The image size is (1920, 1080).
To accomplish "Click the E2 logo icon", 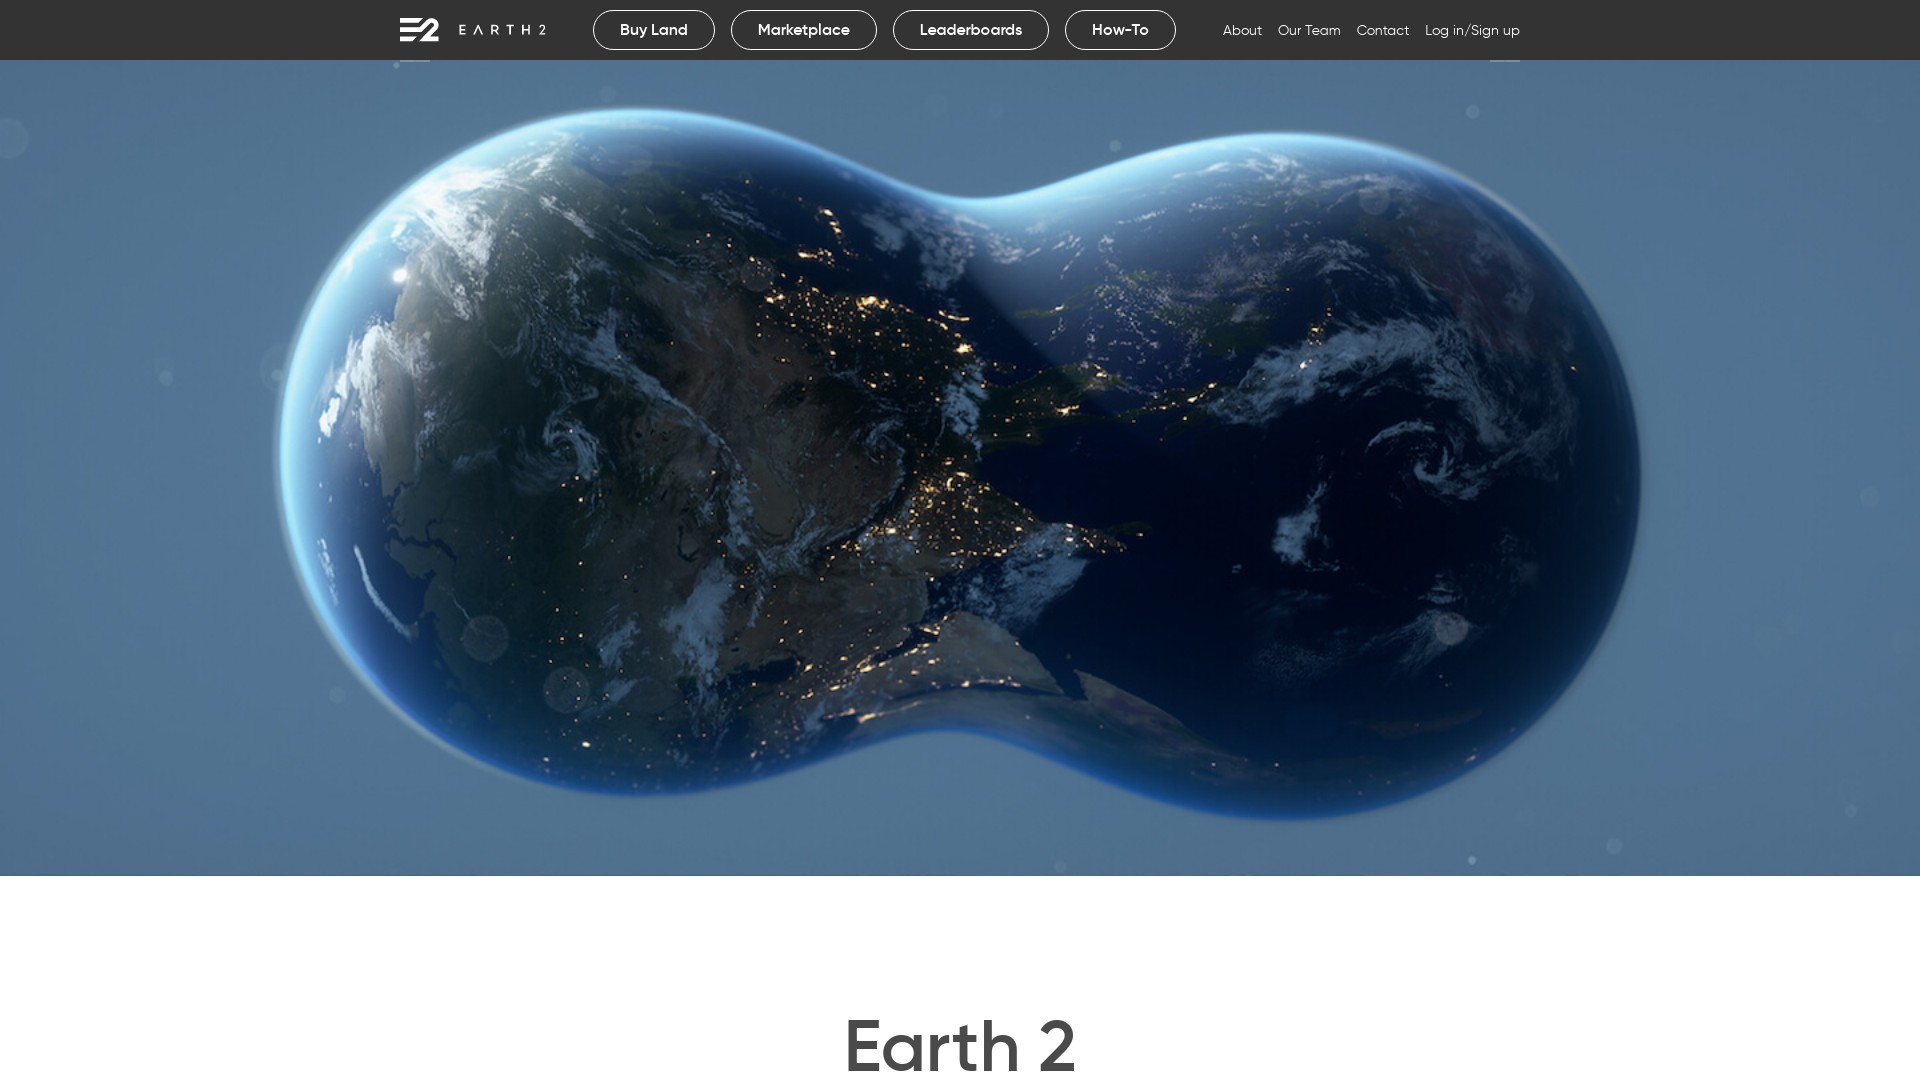I will tap(419, 30).
